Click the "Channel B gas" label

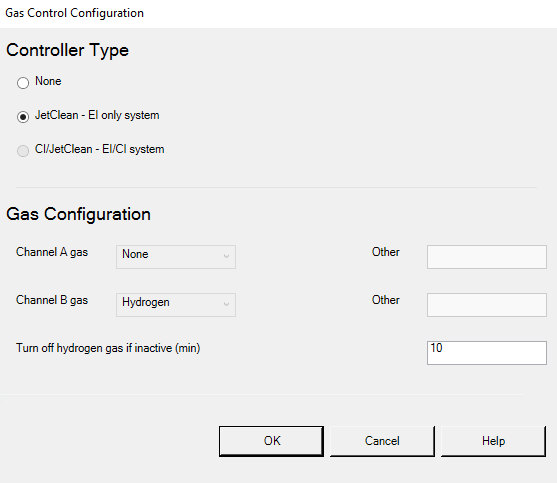[52, 300]
